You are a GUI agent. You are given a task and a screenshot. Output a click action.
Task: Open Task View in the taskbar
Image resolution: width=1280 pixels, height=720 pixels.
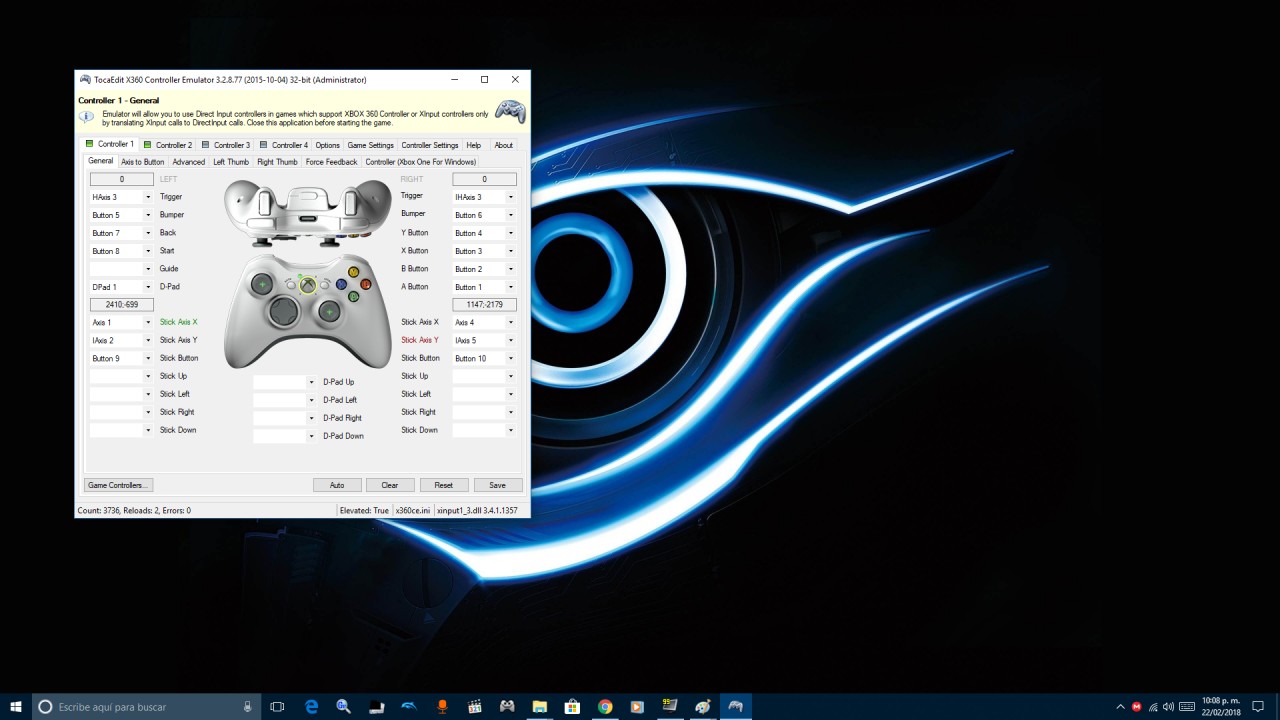[277, 707]
